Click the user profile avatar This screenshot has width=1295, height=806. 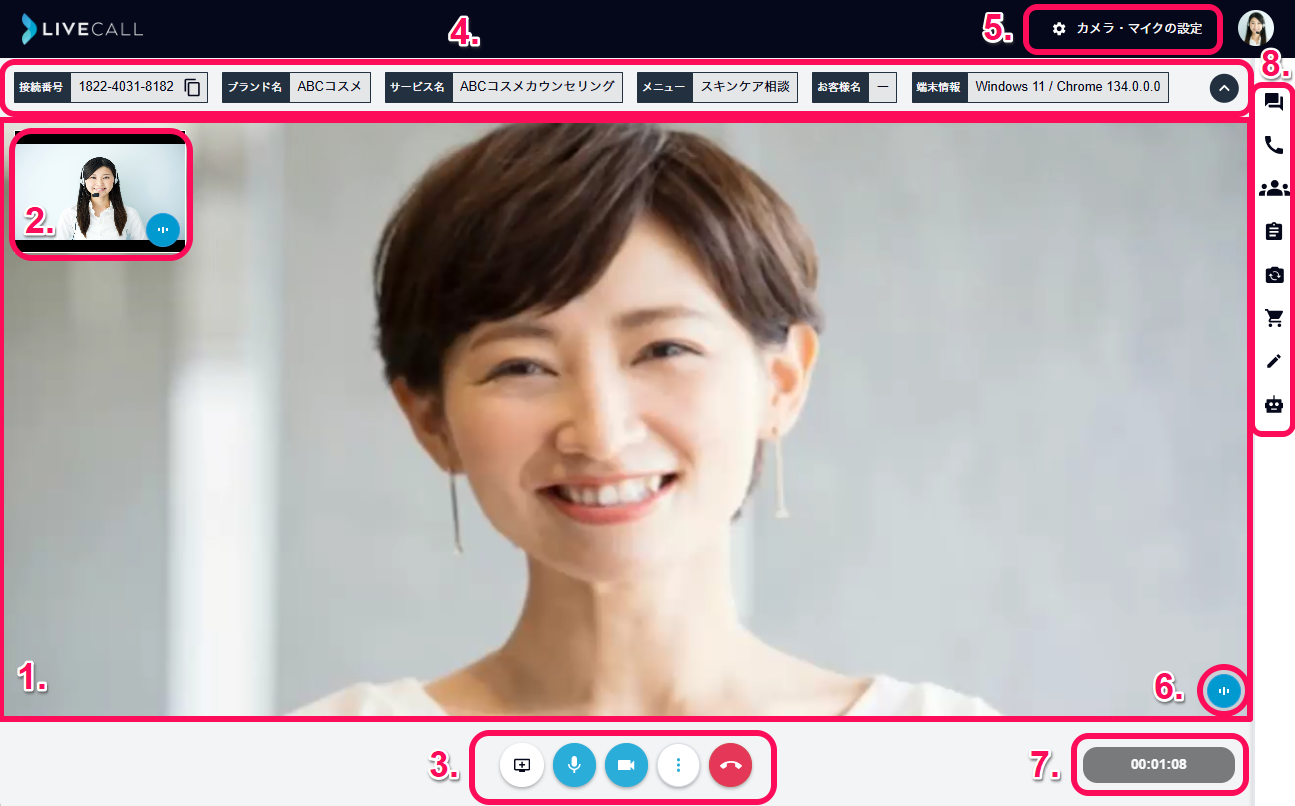pyautogui.click(x=1256, y=28)
